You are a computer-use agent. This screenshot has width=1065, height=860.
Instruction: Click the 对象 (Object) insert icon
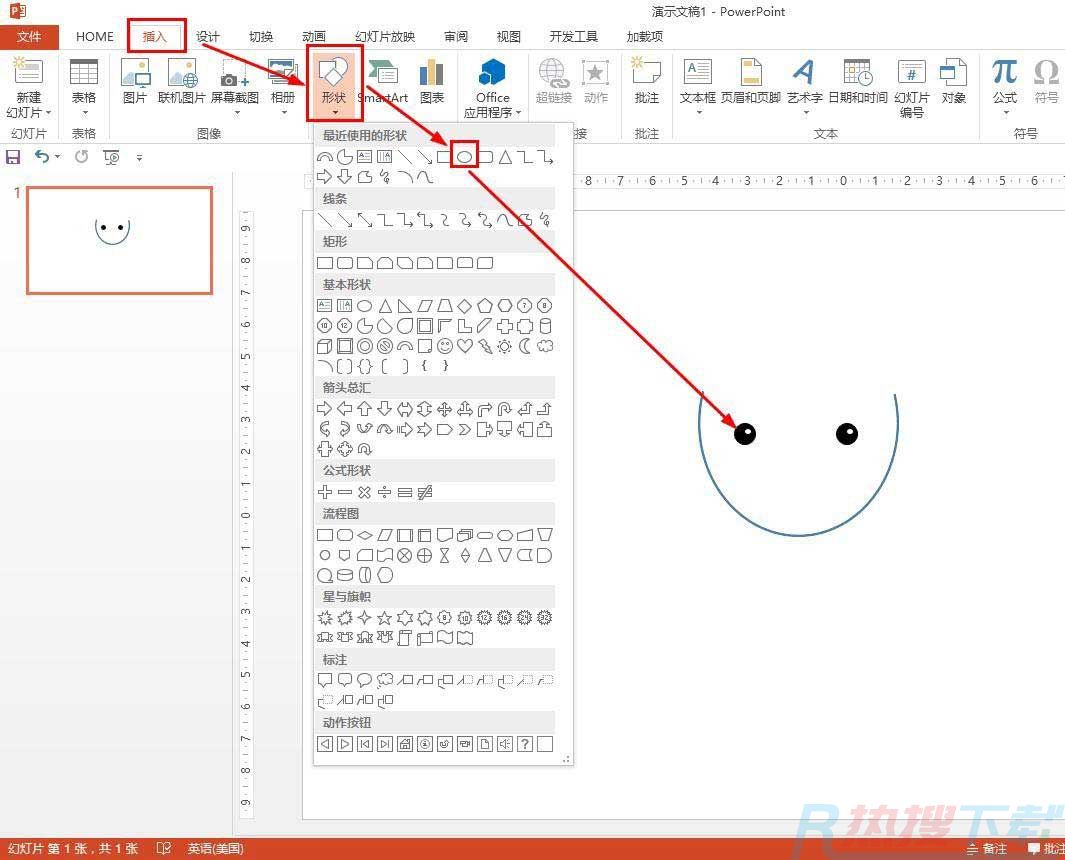[x=953, y=80]
